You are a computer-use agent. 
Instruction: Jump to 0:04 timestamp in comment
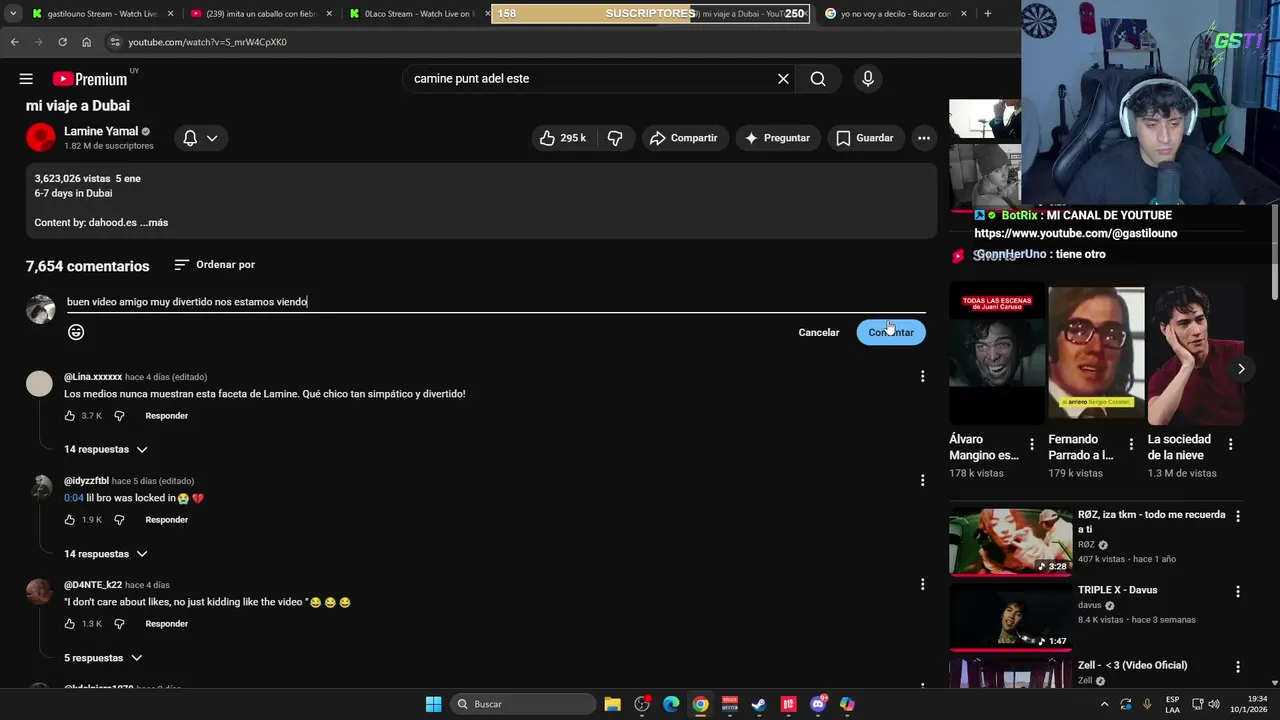(74, 498)
